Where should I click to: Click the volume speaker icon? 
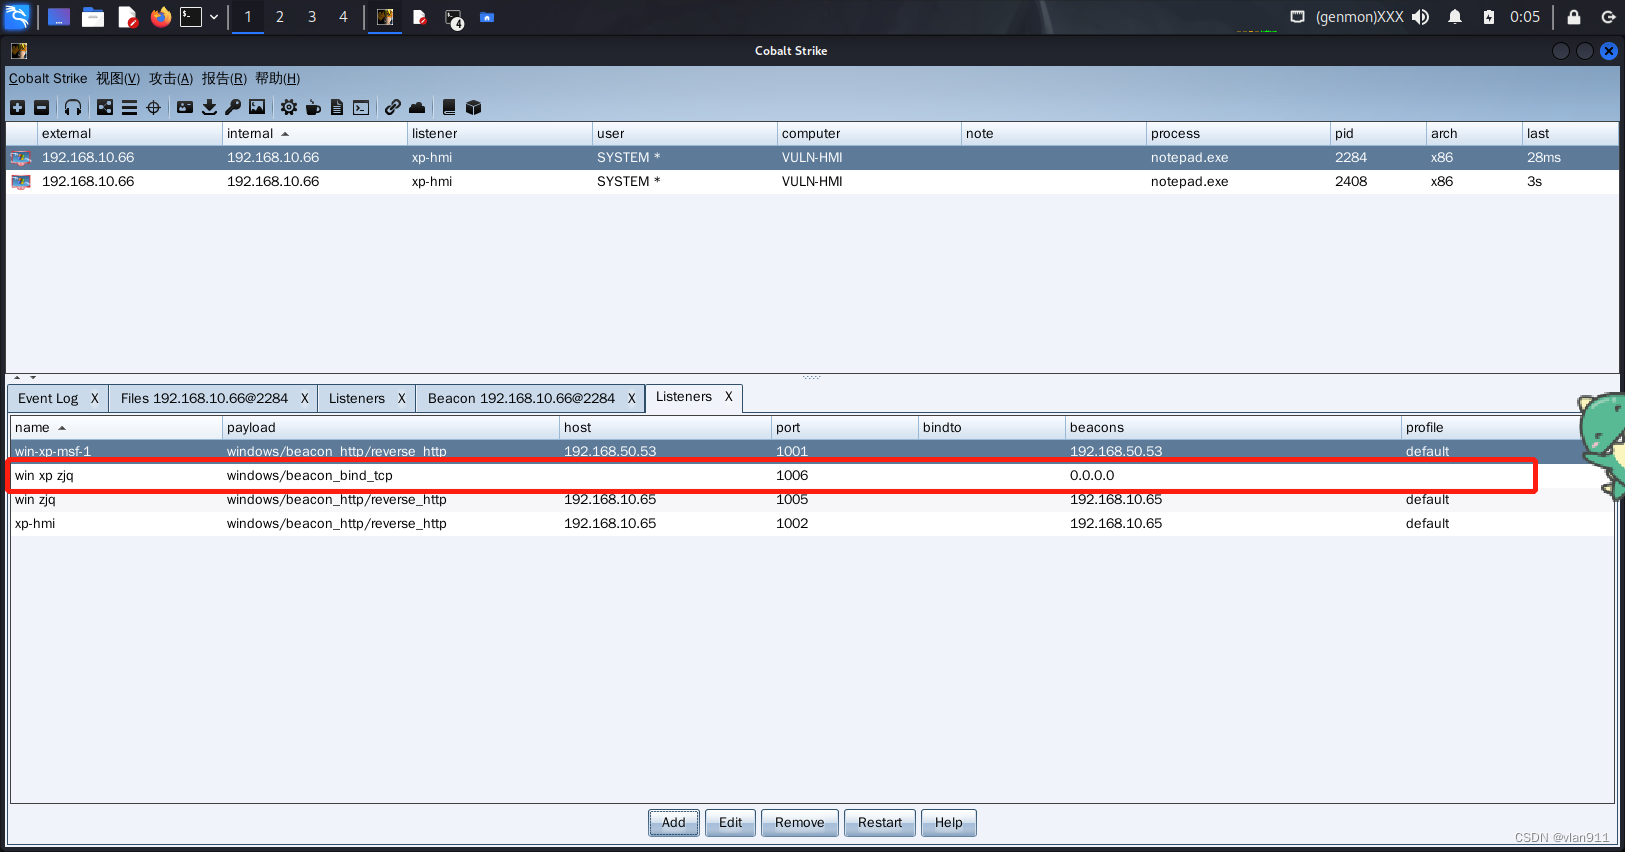[1420, 17]
